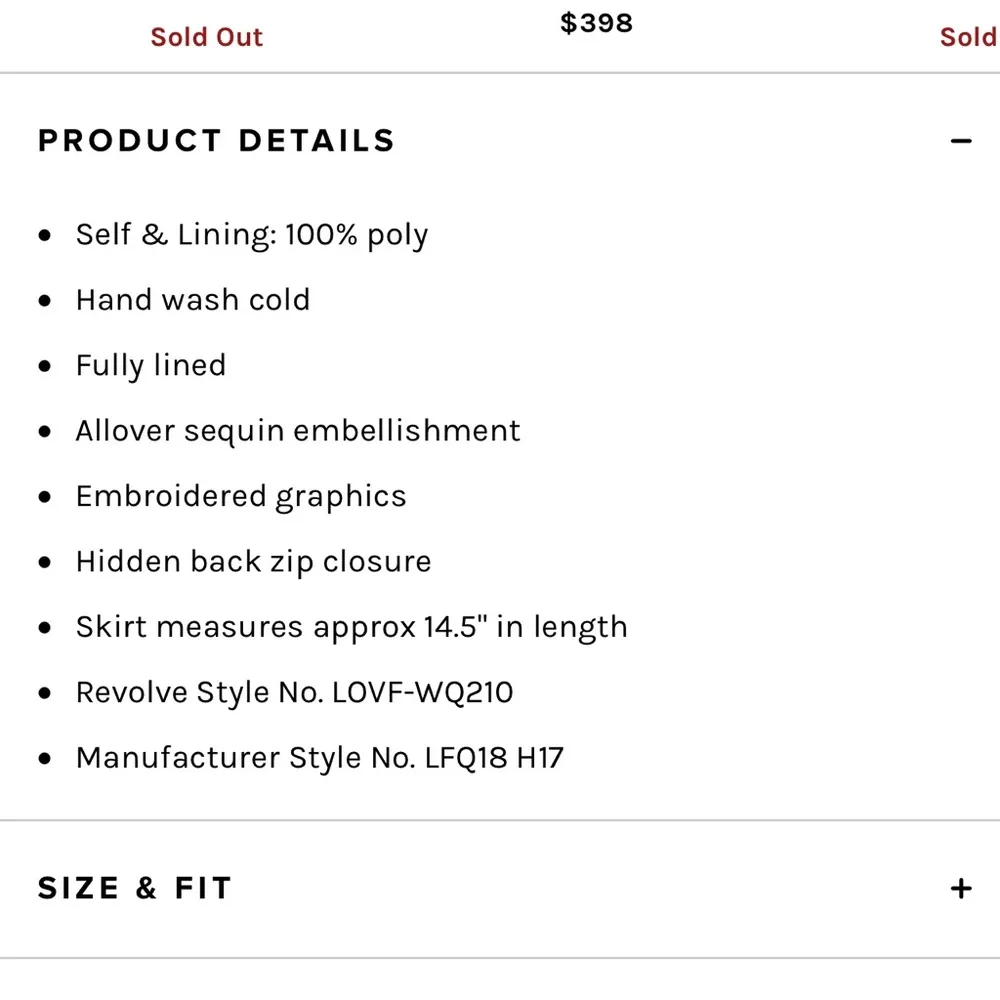Select Allover sequin embellishment text
The width and height of the screenshot is (1000, 1000).
point(298,431)
